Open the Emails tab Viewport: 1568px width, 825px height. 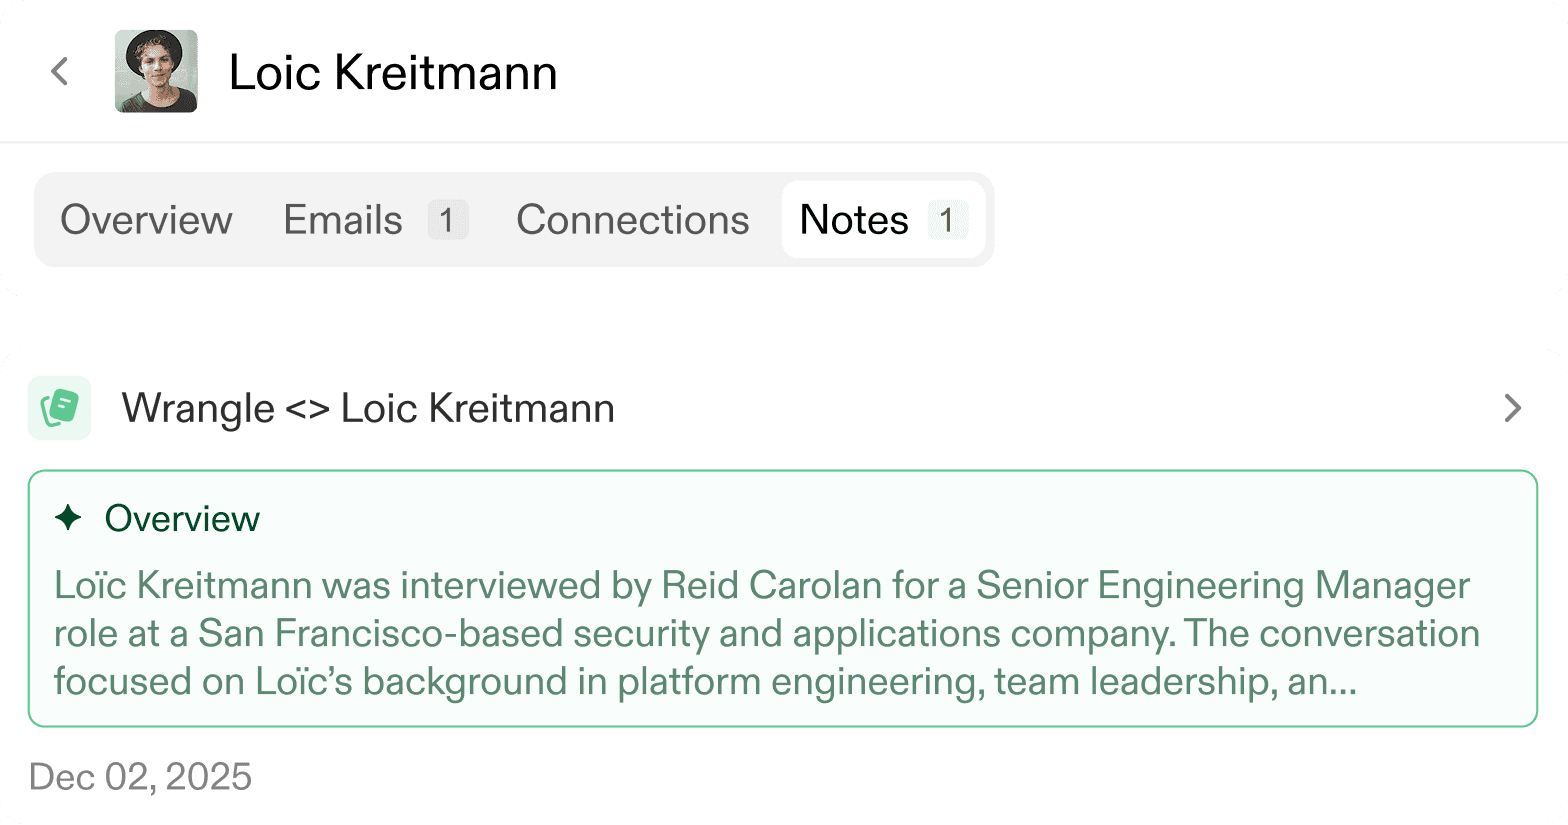[343, 220]
